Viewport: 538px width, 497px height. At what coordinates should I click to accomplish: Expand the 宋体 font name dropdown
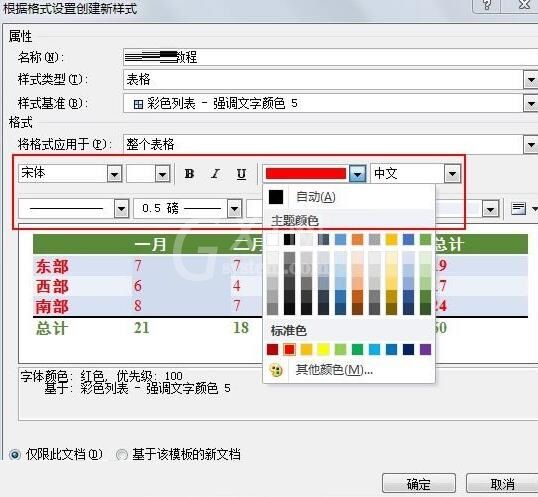click(x=114, y=174)
